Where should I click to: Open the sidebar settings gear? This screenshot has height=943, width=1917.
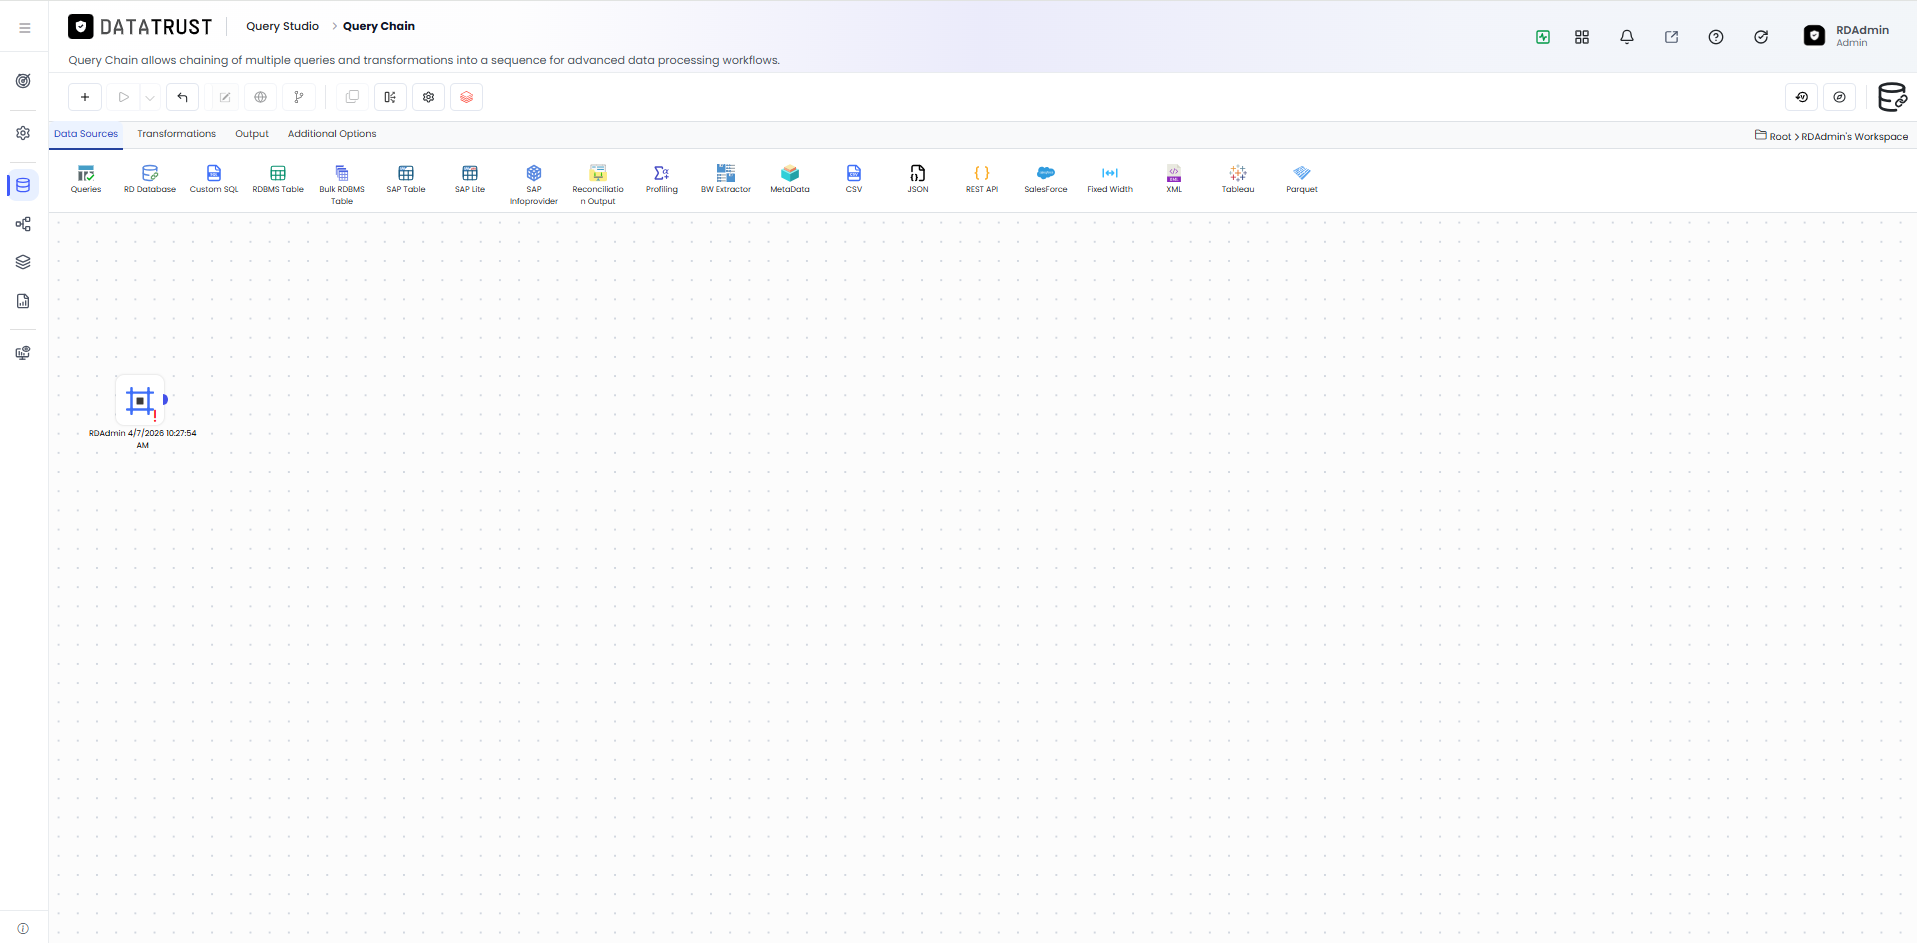[x=23, y=133]
